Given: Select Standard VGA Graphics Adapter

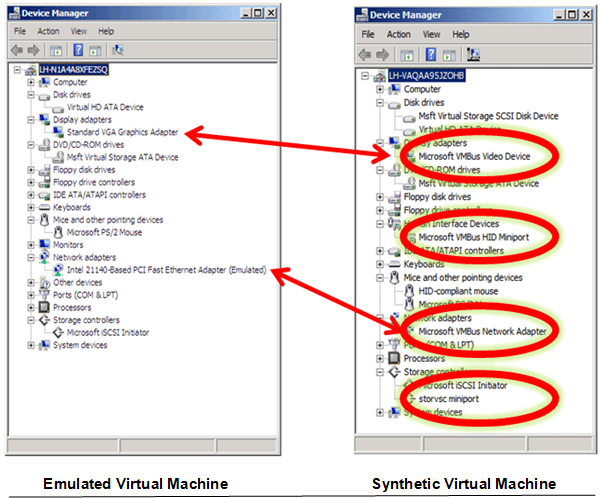Looking at the screenshot, I should coord(122,132).
